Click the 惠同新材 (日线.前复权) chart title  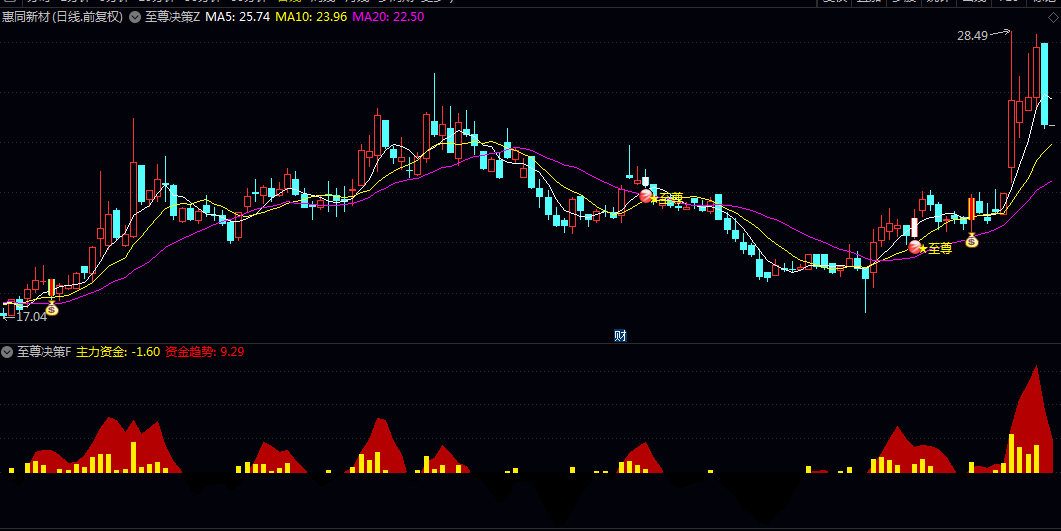point(62,17)
